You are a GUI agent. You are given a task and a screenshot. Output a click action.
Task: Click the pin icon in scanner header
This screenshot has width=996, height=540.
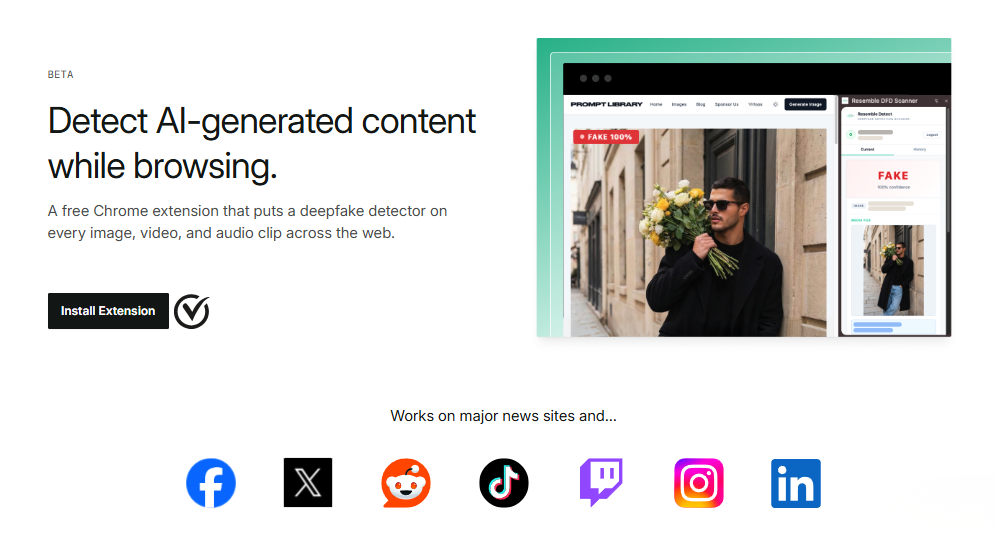(936, 100)
